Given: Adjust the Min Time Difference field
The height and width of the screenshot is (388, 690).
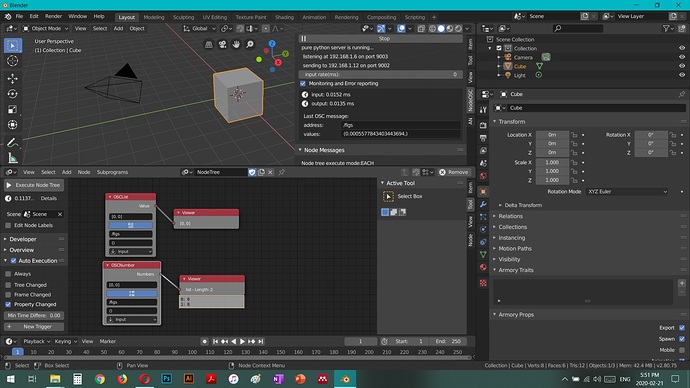Looking at the screenshot, I should (34, 315).
